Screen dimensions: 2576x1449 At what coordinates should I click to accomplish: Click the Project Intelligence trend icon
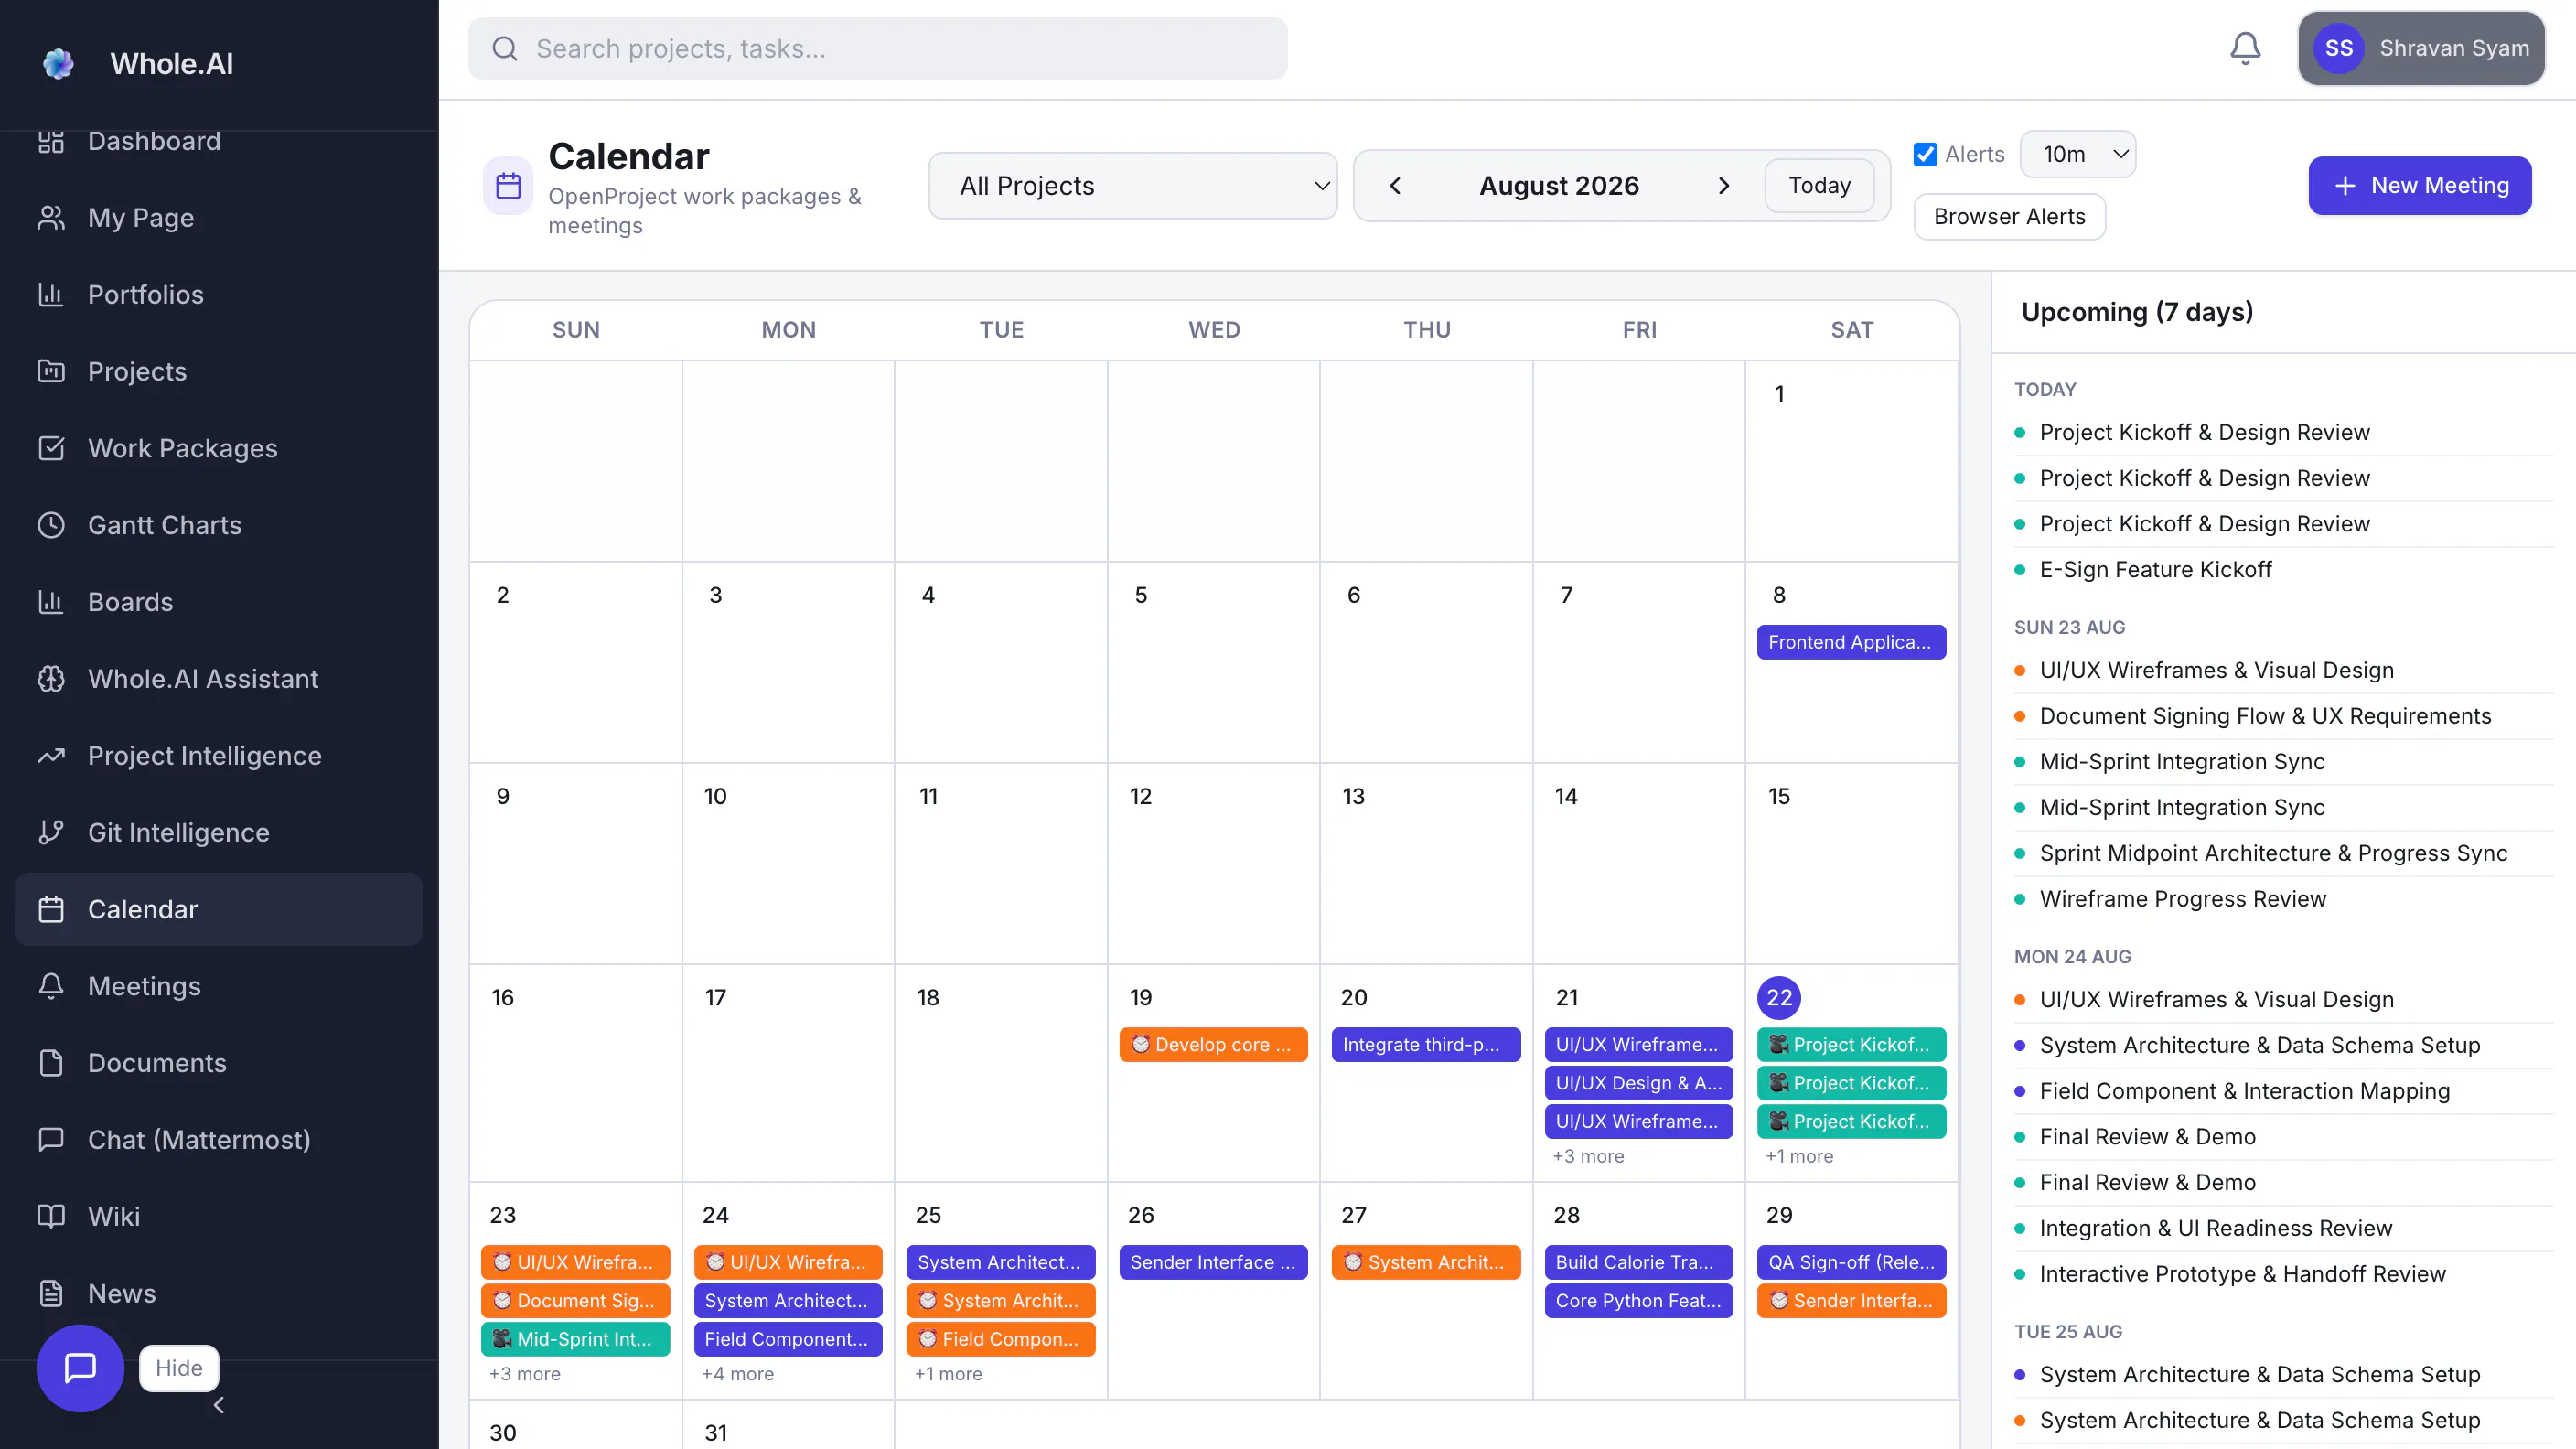point(51,756)
